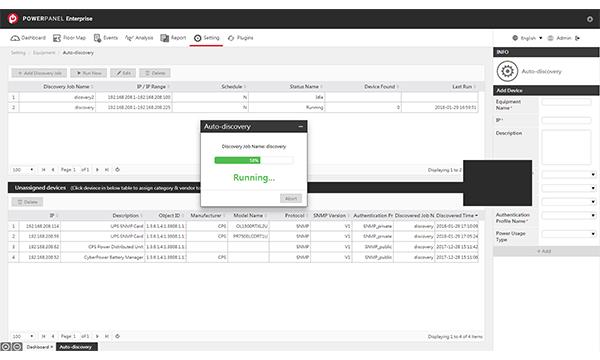Viewport: 600px width, 360px height.
Task: Sort by the Discovery Job Name column header
Action: coord(57,87)
